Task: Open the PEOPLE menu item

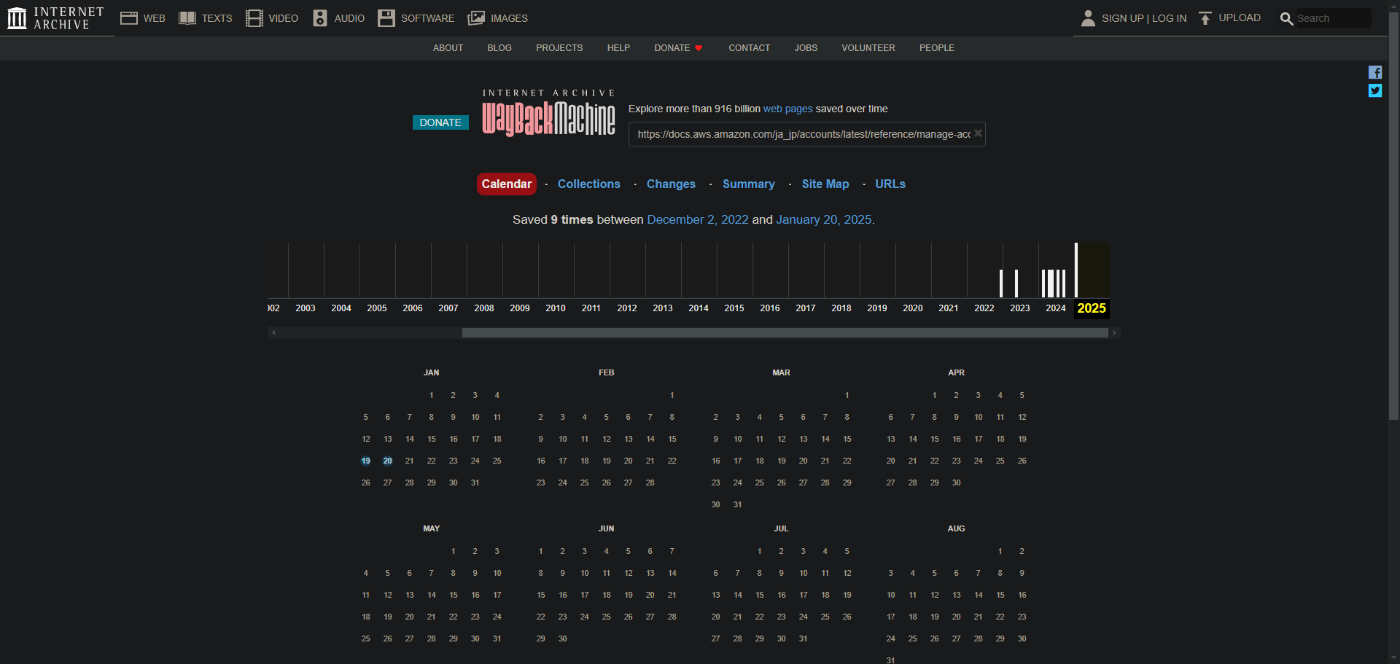Action: [937, 48]
